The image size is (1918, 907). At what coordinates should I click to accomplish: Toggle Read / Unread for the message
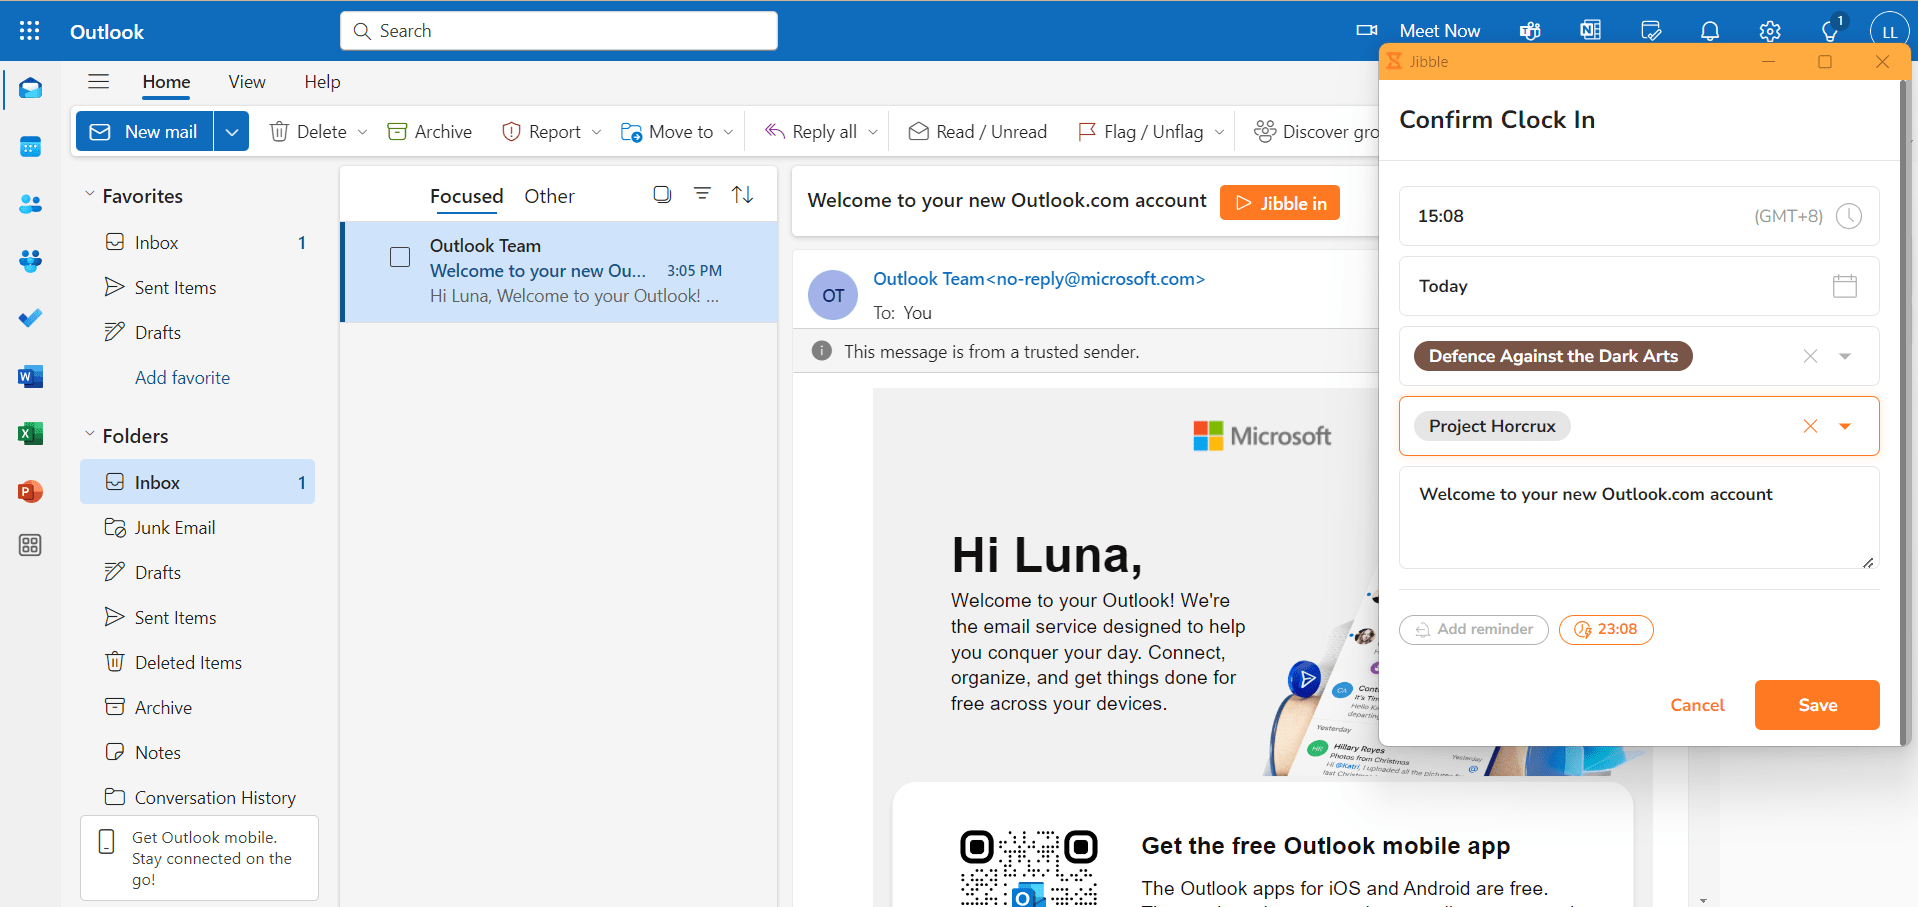[978, 132]
